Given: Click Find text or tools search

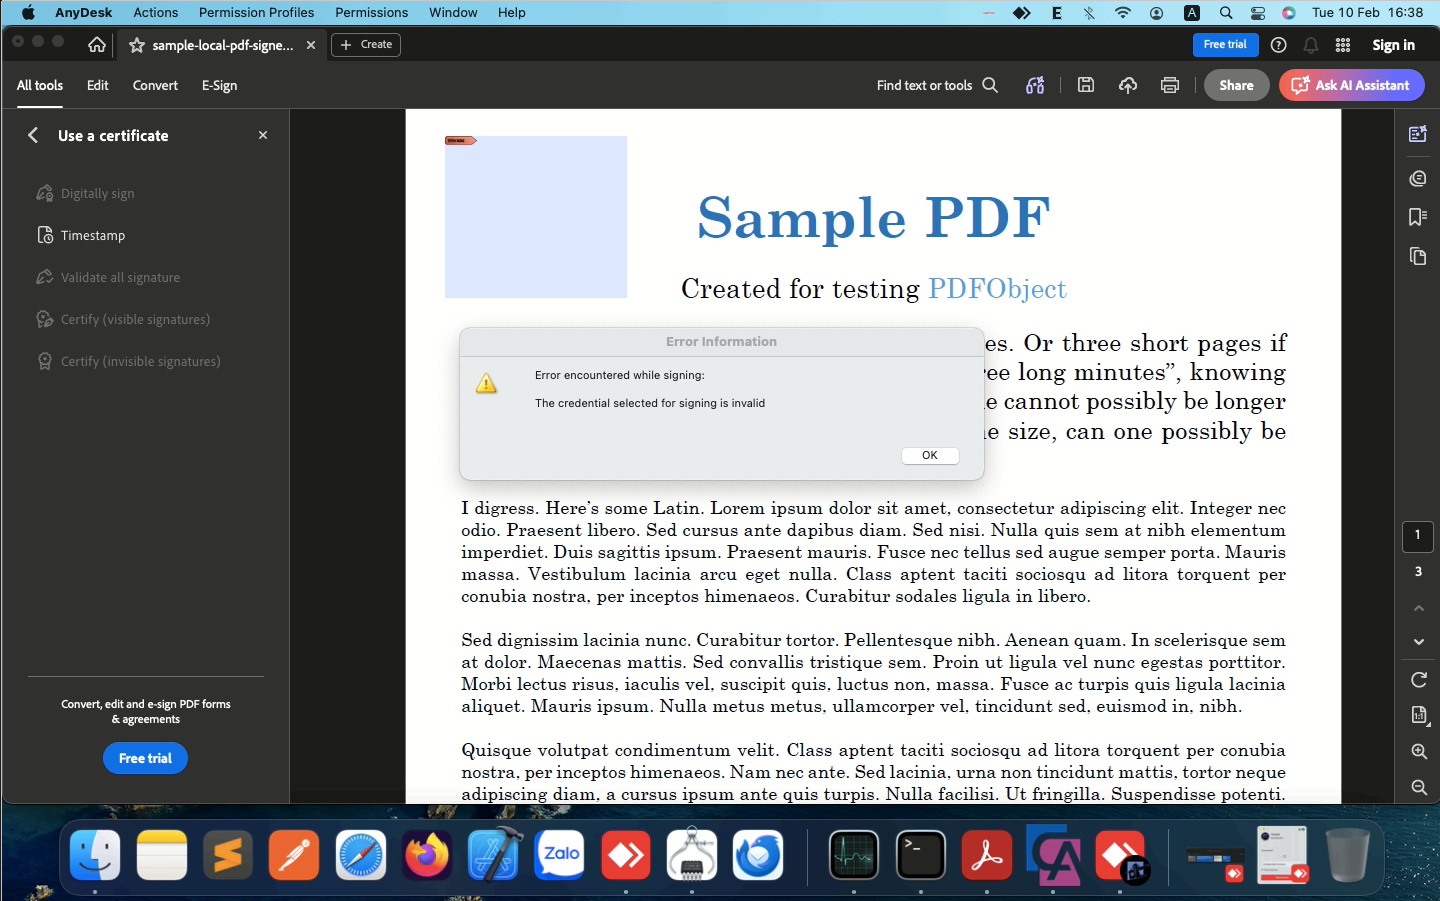Looking at the screenshot, I should tap(937, 85).
